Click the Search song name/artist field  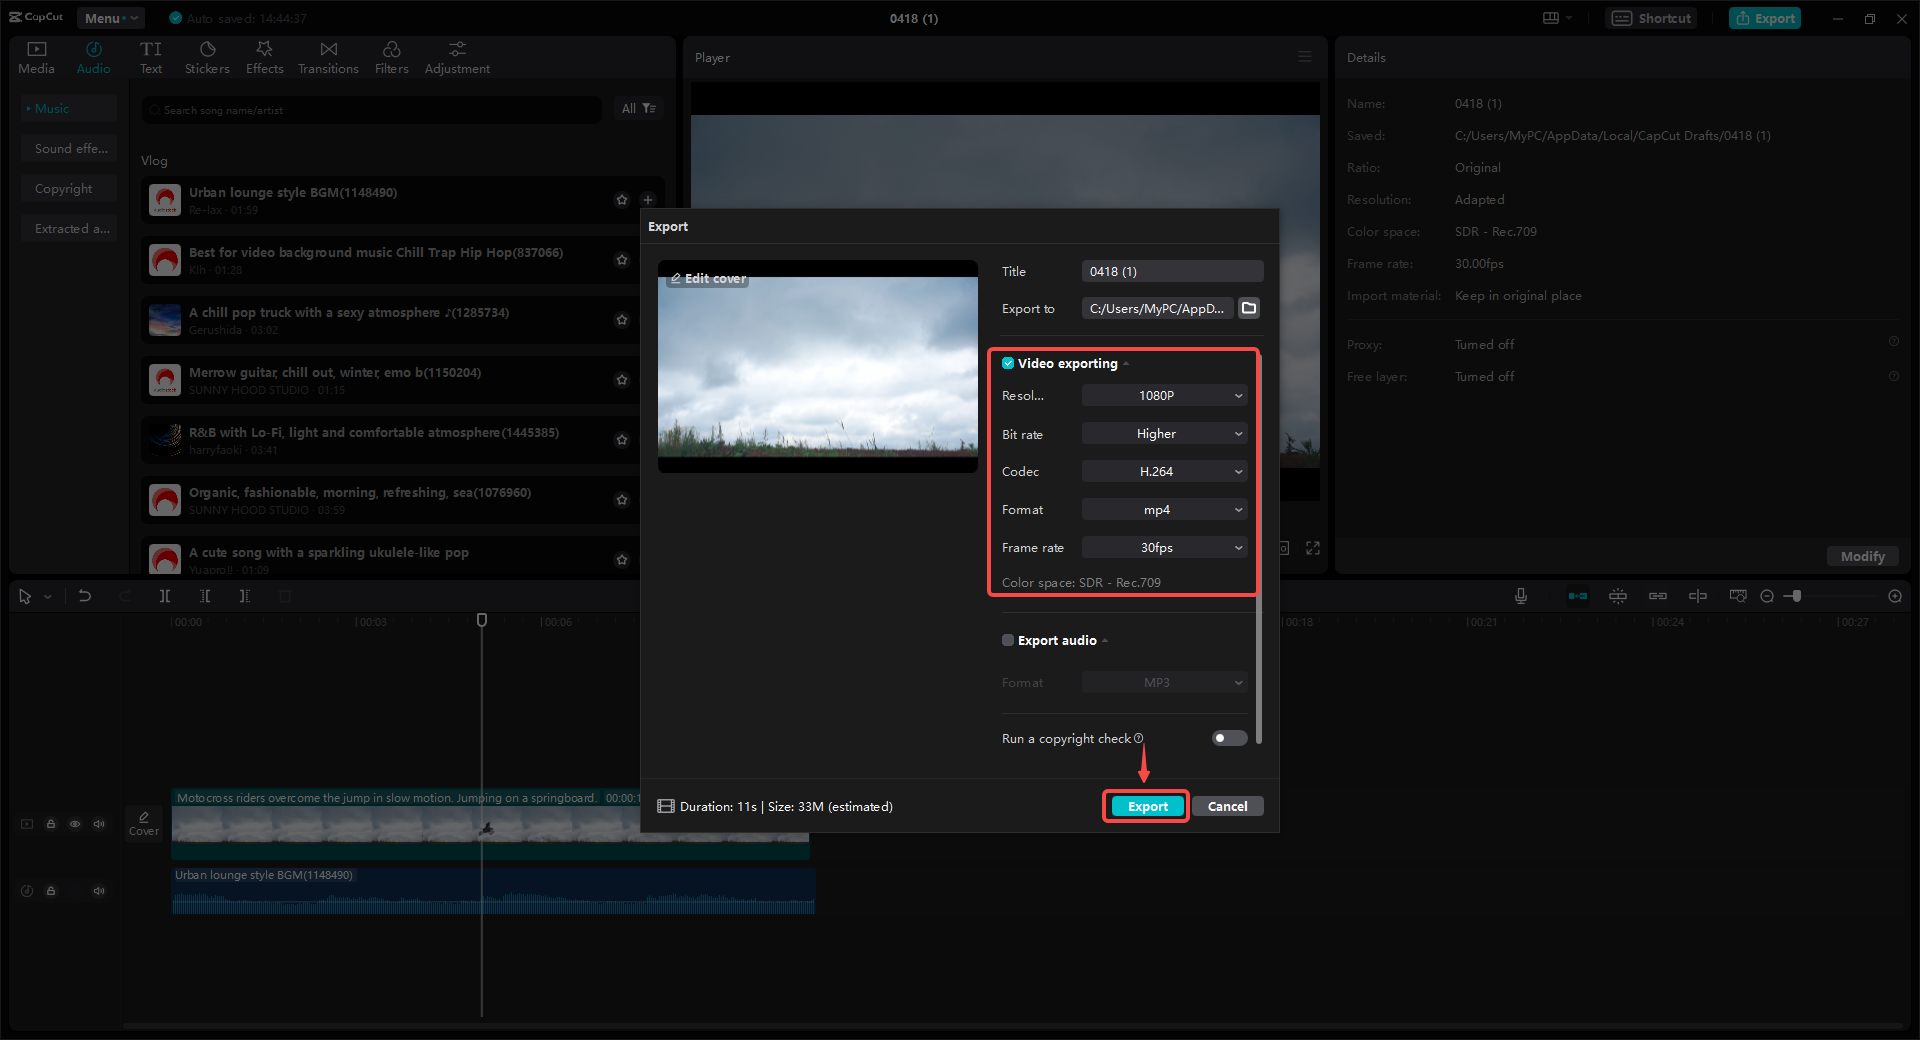(x=370, y=110)
